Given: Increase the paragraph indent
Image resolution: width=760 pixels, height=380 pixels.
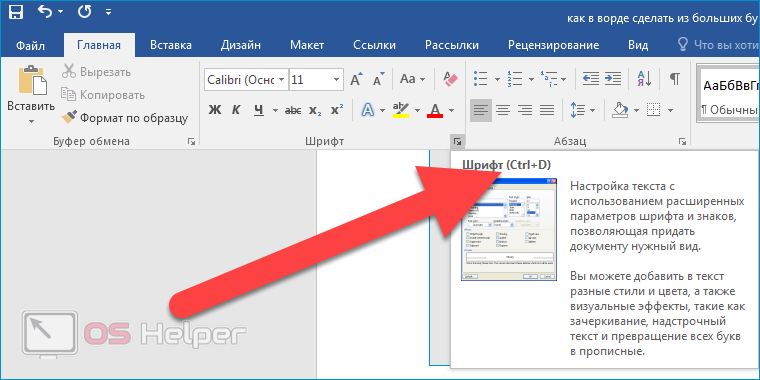Looking at the screenshot, I should (613, 79).
